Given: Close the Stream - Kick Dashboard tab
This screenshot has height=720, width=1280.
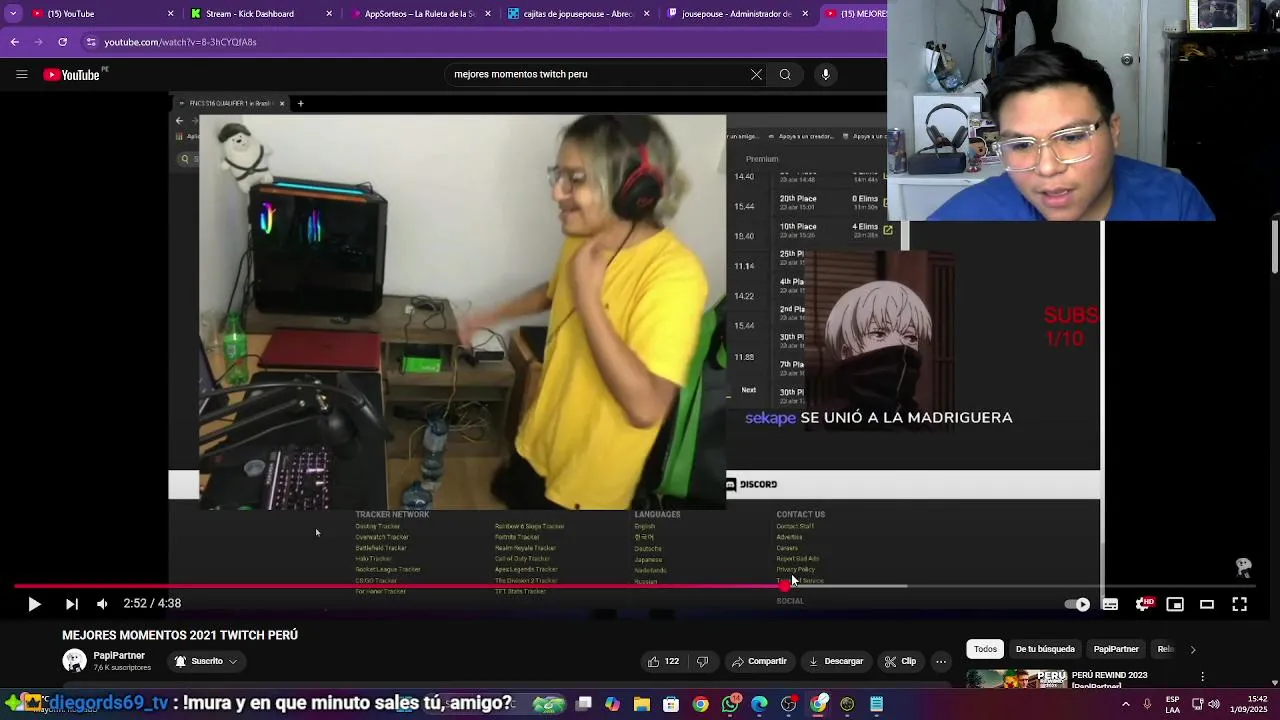Looking at the screenshot, I should 329,14.
